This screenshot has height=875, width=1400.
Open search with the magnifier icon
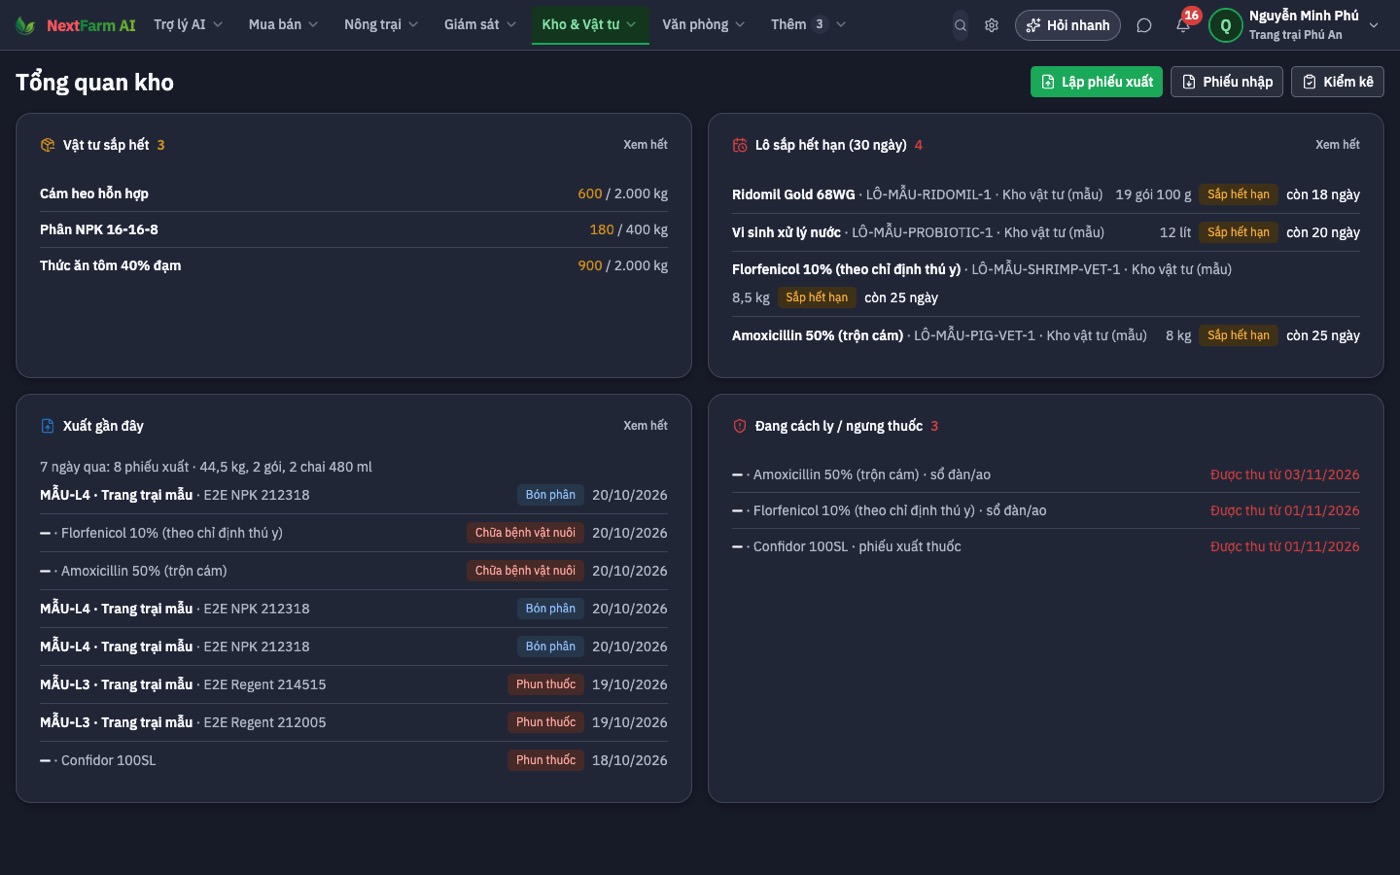pos(960,25)
